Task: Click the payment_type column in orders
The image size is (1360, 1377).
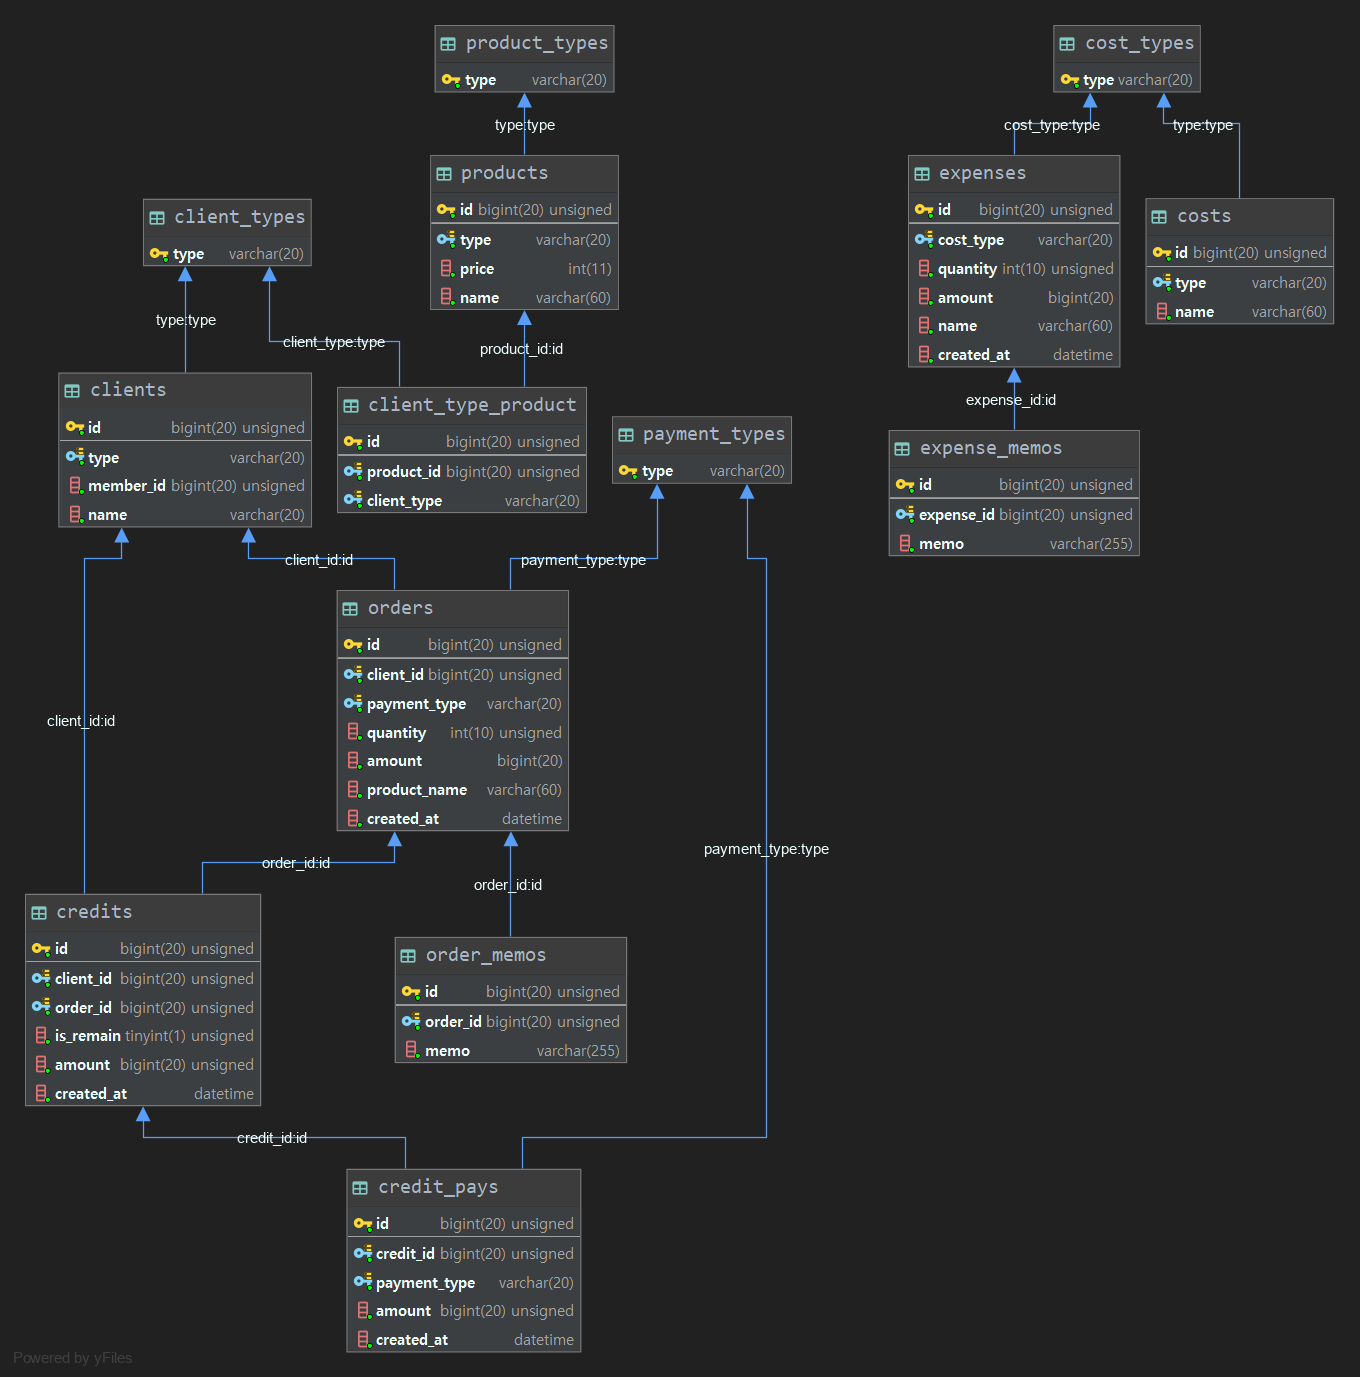Action: click(x=453, y=704)
